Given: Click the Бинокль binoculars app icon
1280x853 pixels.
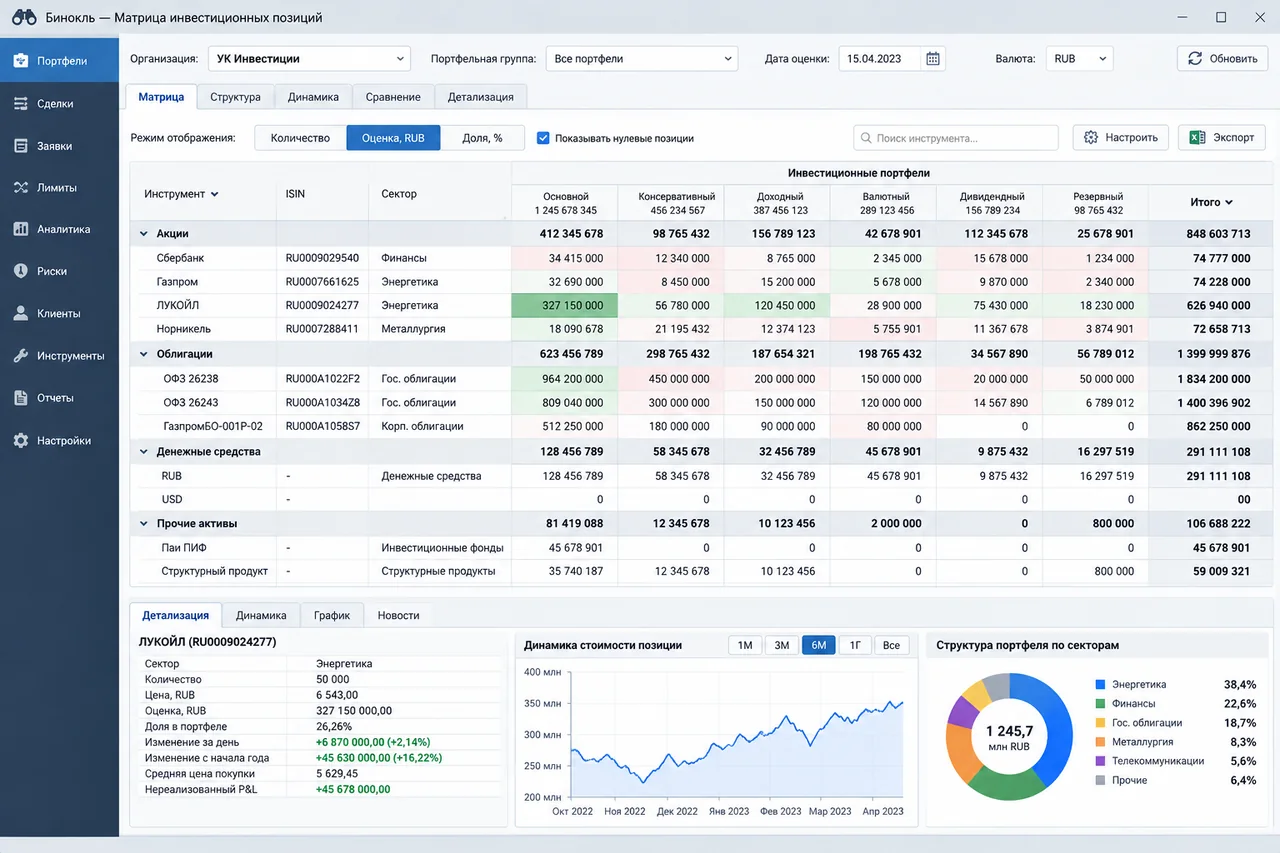Looking at the screenshot, I should (x=23, y=17).
